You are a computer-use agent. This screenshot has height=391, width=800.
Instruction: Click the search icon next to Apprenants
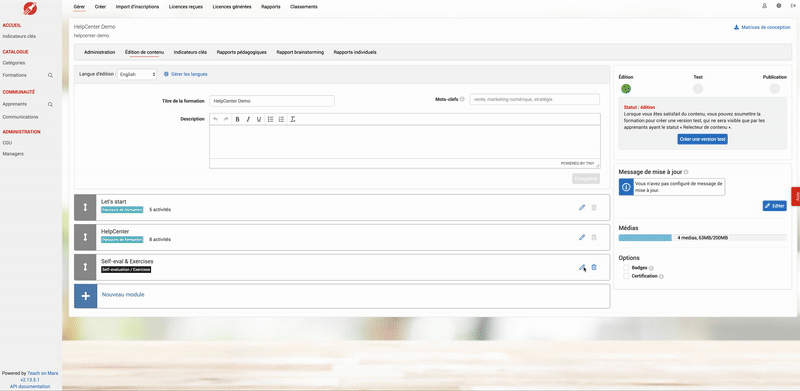pos(51,104)
